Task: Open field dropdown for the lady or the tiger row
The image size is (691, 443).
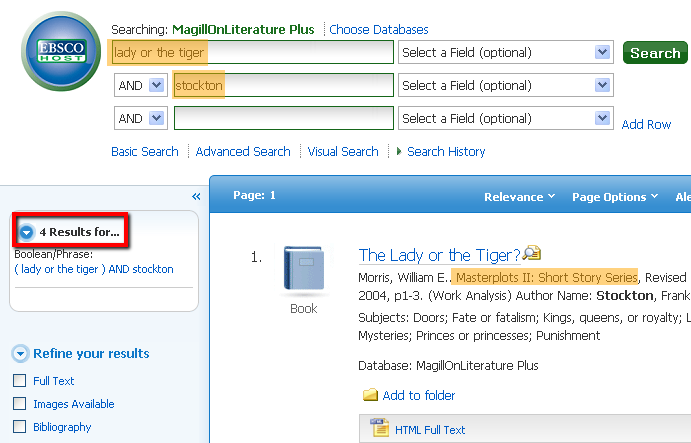Action: coord(602,52)
